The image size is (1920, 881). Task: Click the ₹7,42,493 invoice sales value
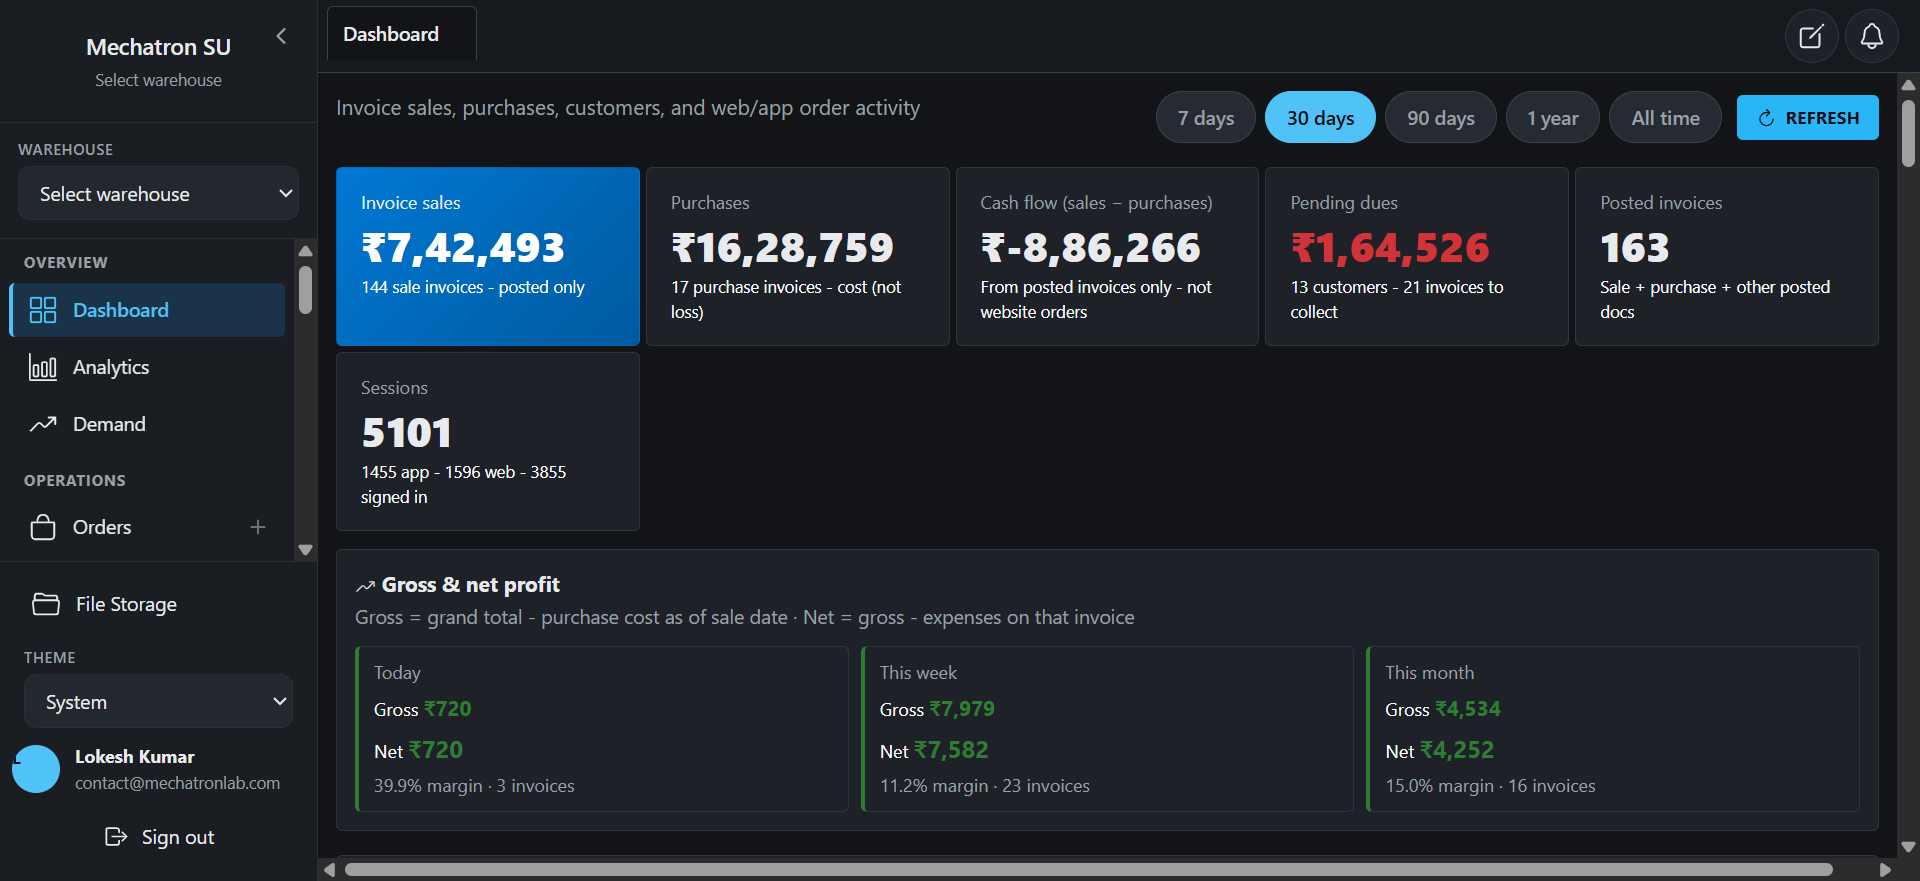pyautogui.click(x=463, y=248)
